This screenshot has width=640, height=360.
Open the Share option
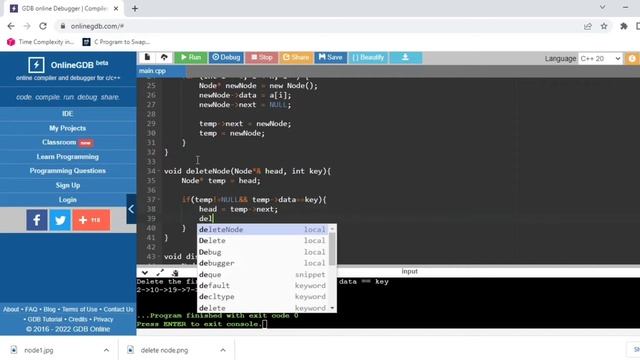pyautogui.click(x=296, y=58)
